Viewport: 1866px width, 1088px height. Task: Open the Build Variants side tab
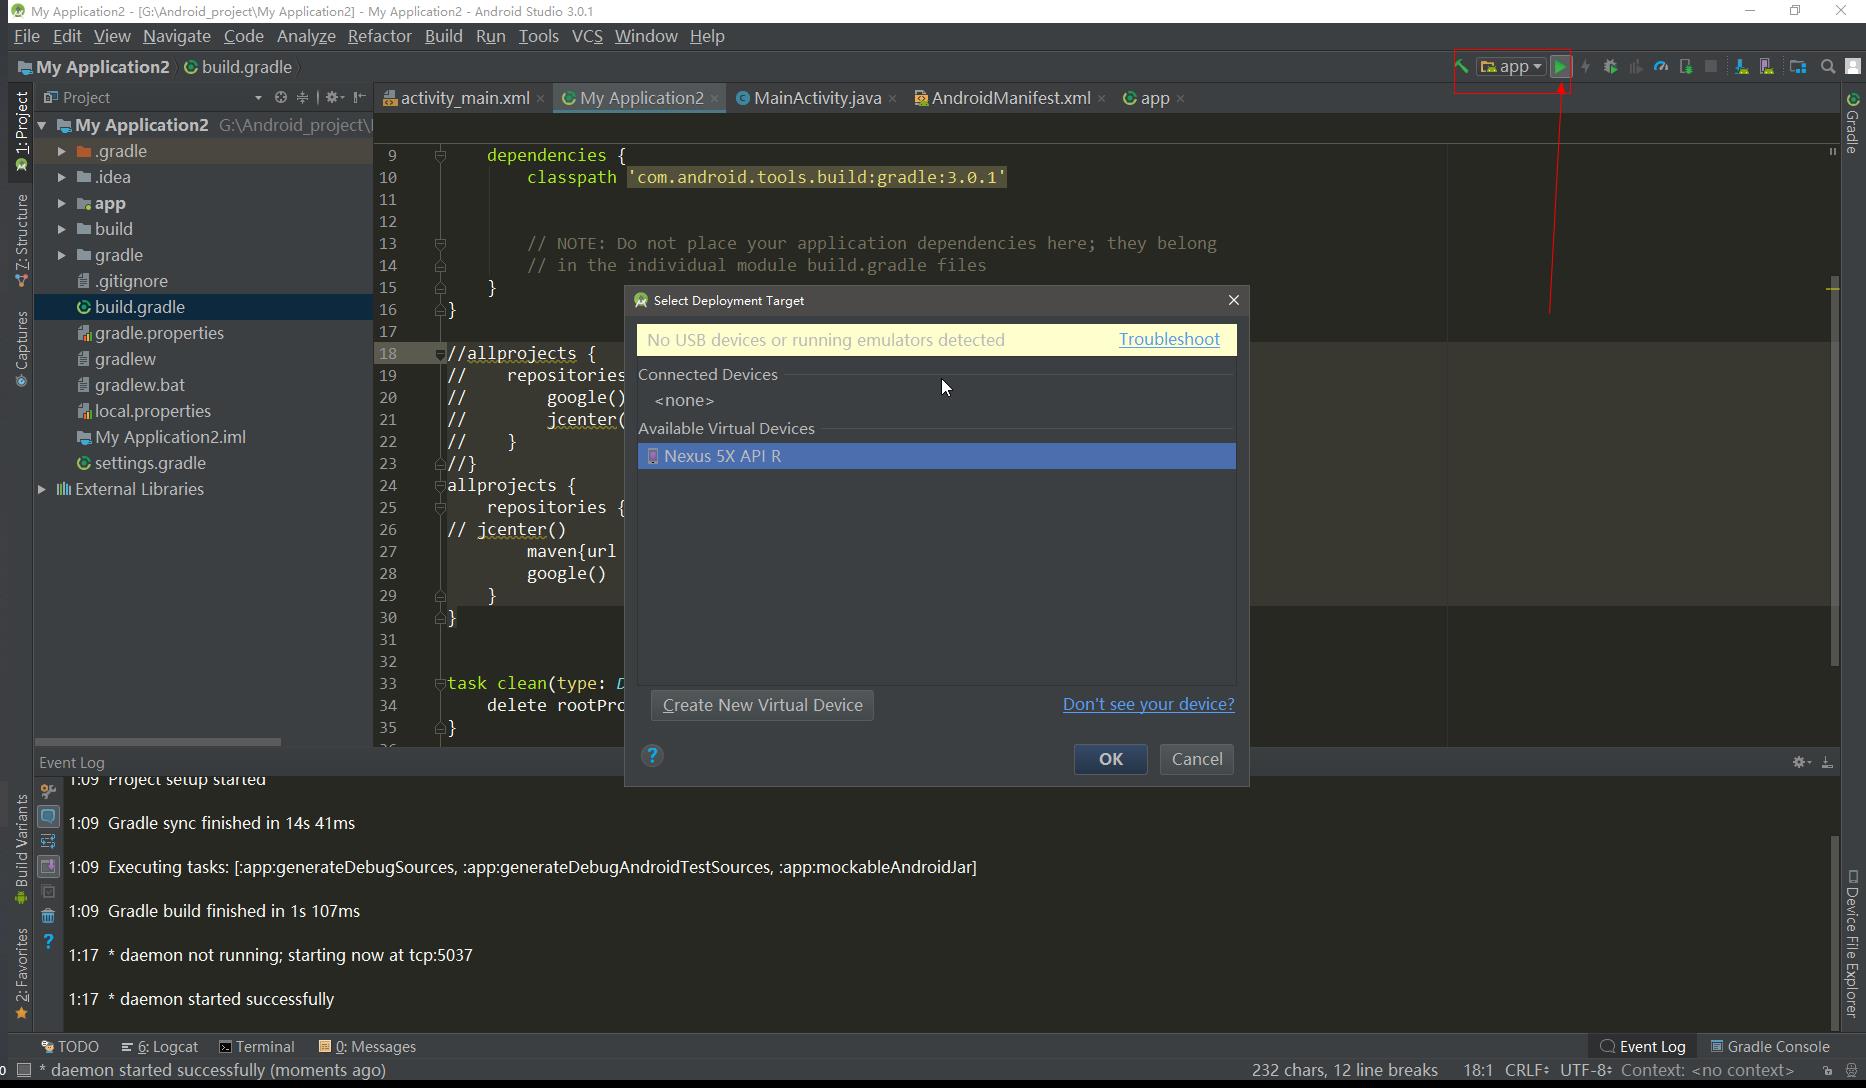(x=21, y=849)
